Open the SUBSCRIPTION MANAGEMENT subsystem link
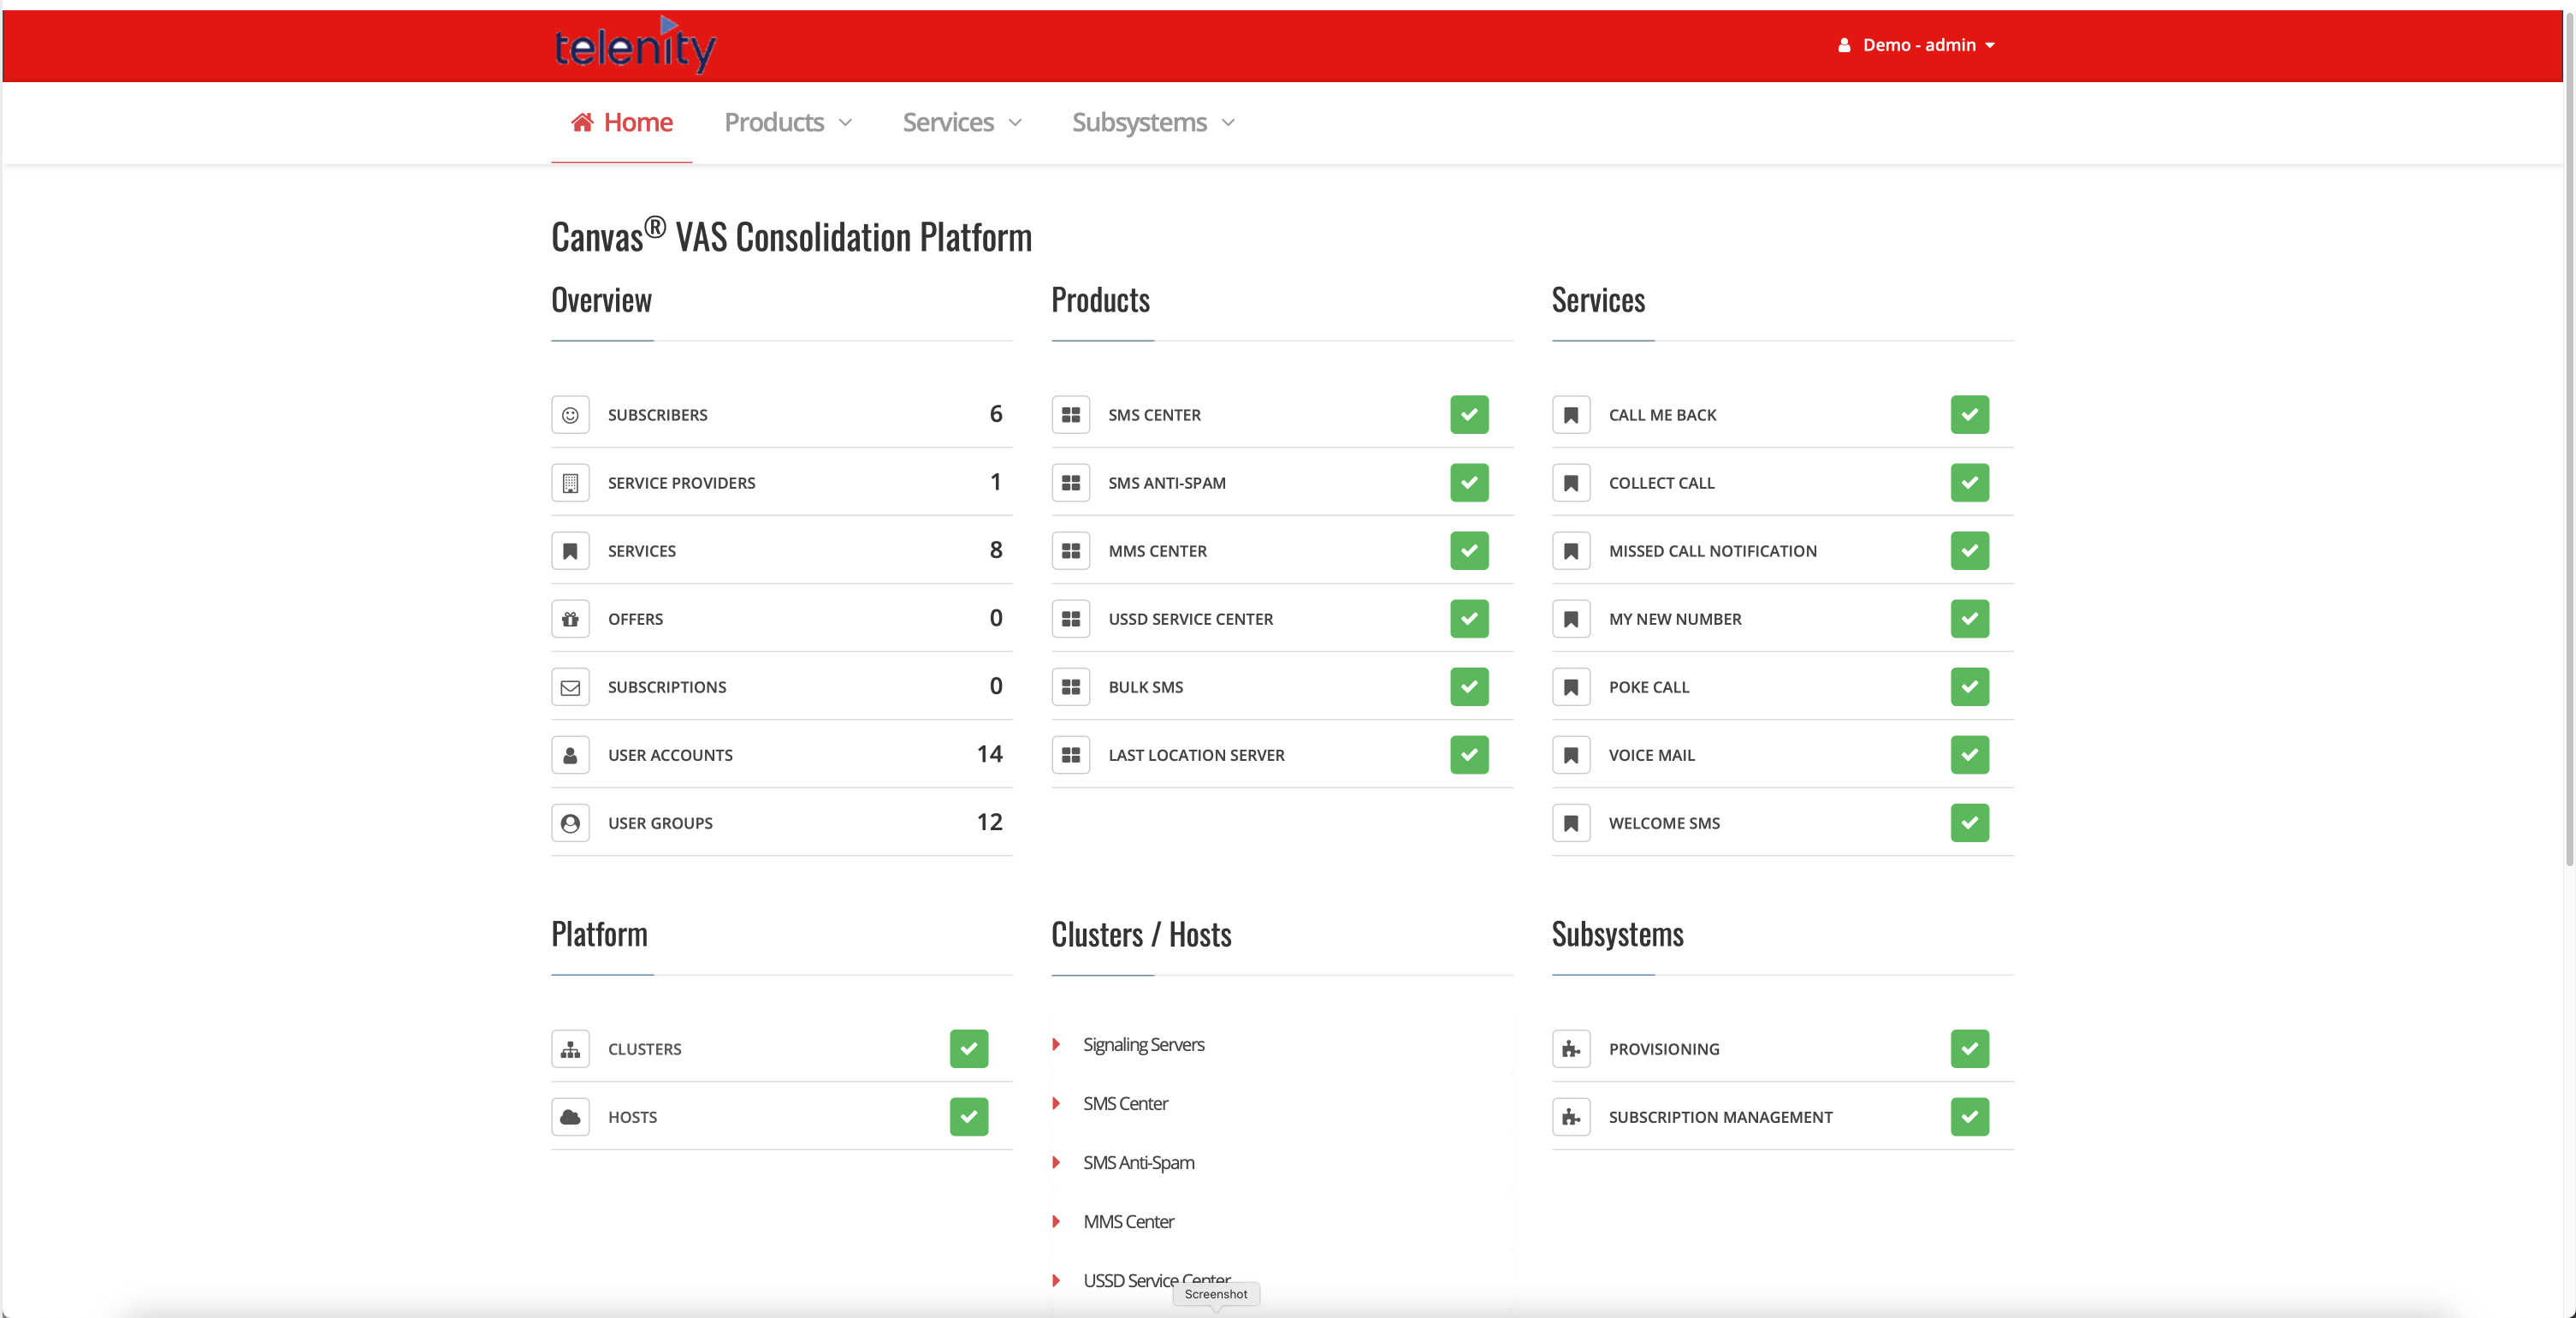The height and width of the screenshot is (1318, 2576). point(1720,1117)
